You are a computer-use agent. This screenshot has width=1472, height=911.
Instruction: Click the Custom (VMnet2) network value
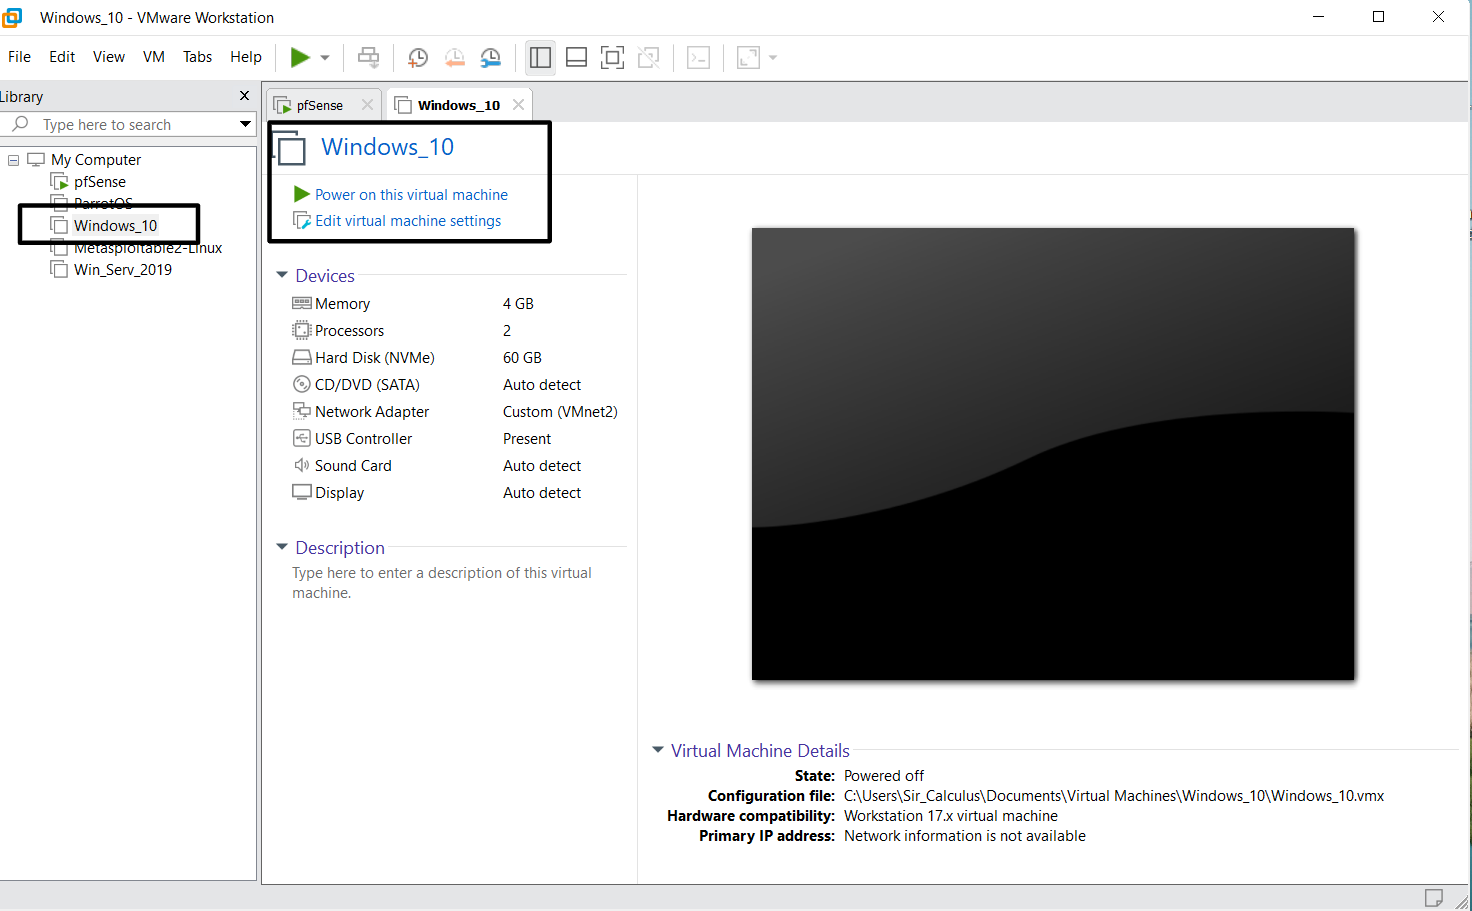coord(560,412)
